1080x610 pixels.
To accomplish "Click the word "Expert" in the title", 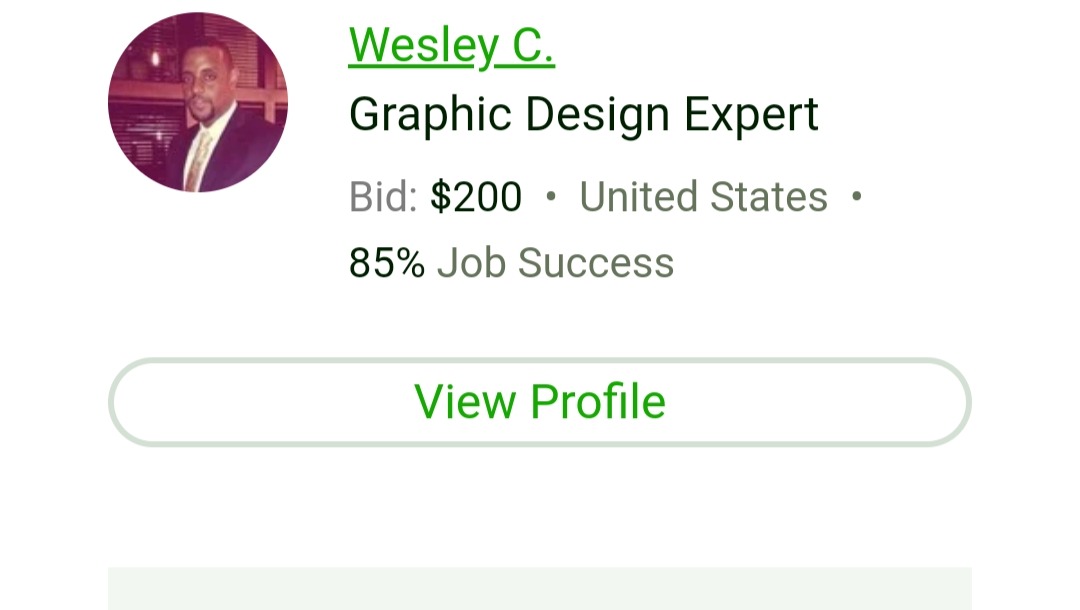I will (751, 115).
